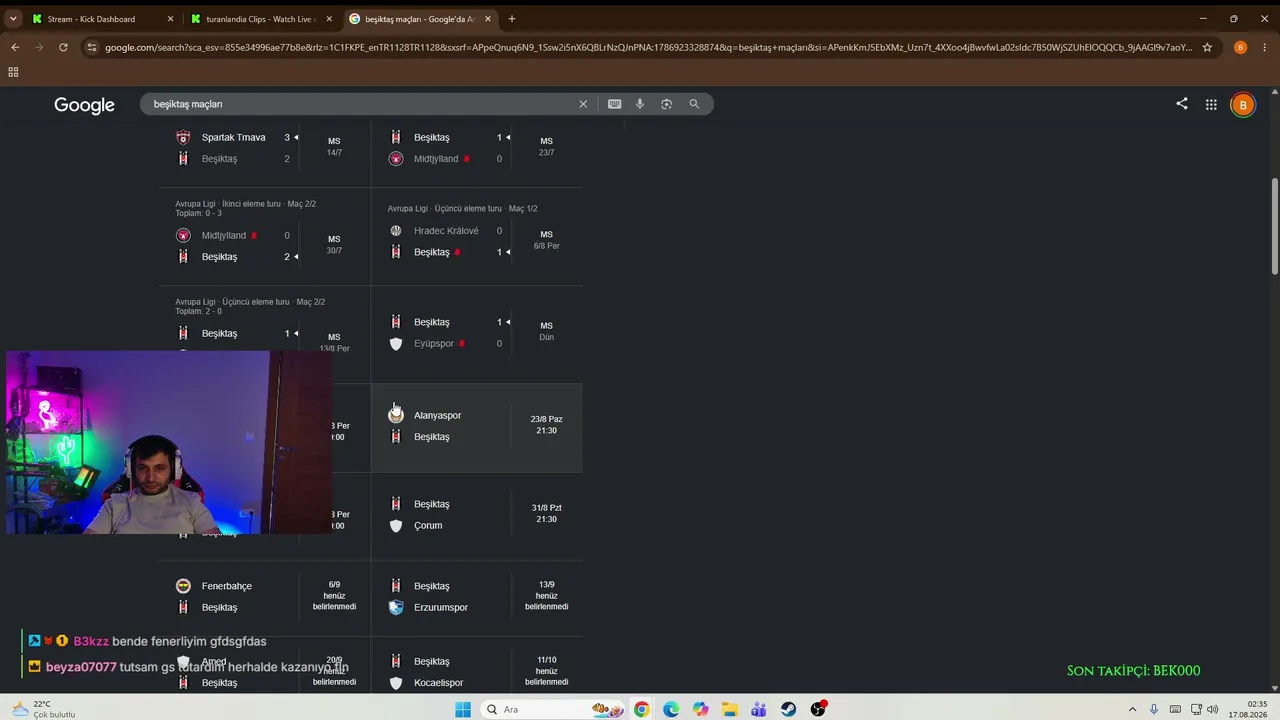Viewport: 1280px width, 720px height.
Task: Click the 'Avrupa Ligi · Üçüncü eleme turu · Maç 1/2' label
Action: coord(463,209)
